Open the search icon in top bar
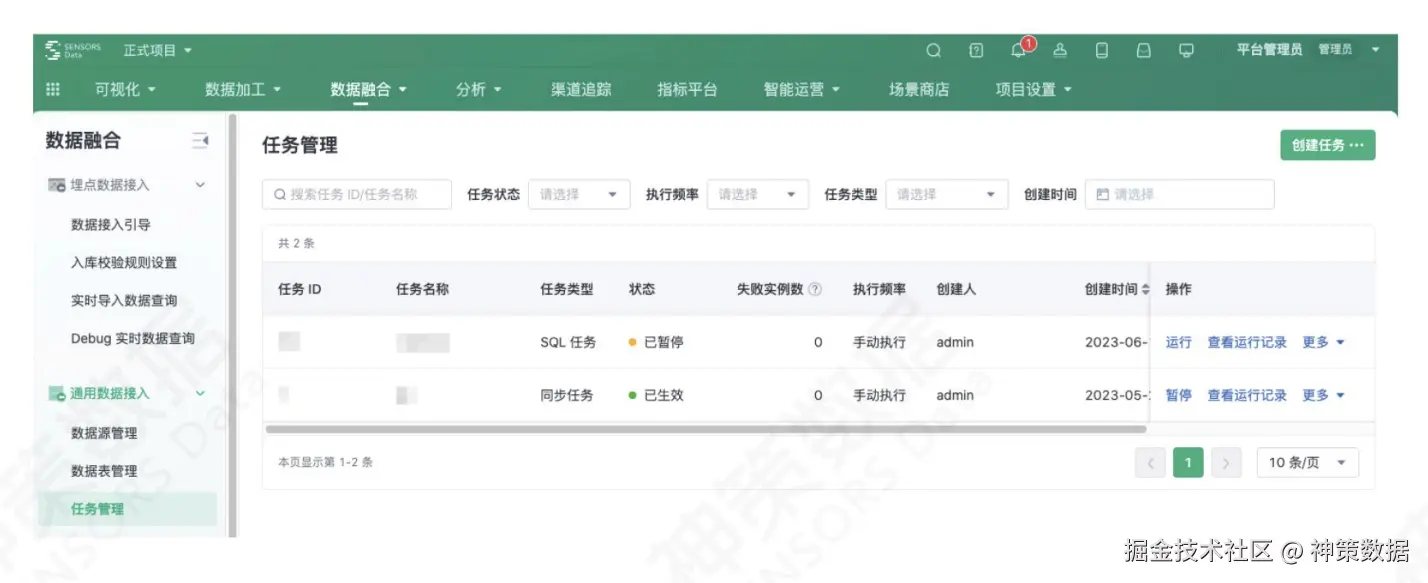The height and width of the screenshot is (583, 1428). pyautogui.click(x=933, y=50)
